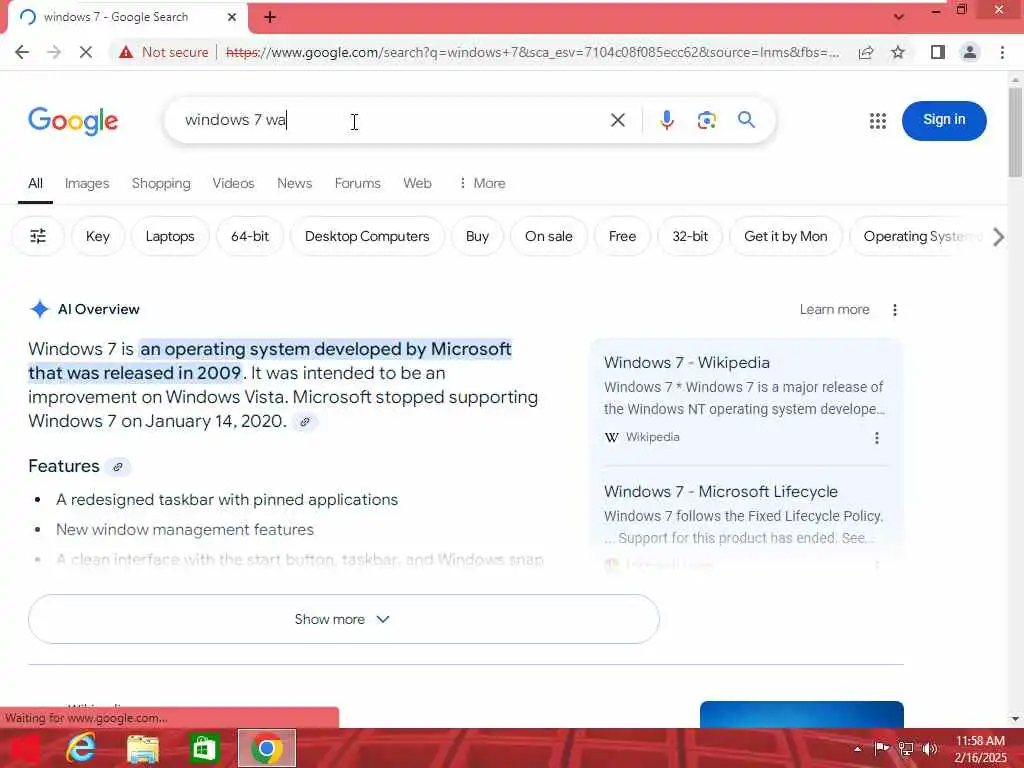Apply the Buy filter chip
Viewport: 1024px width, 768px height.
tap(477, 236)
